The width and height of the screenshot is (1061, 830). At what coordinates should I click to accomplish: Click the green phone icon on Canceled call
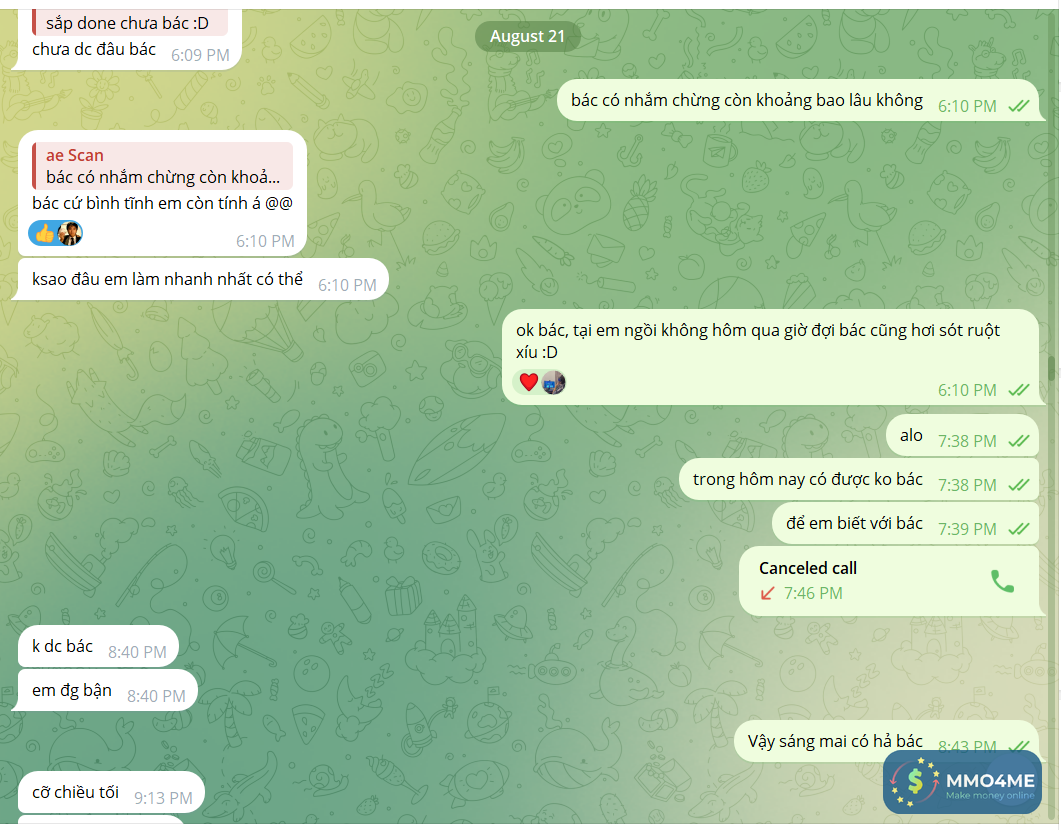1002,581
